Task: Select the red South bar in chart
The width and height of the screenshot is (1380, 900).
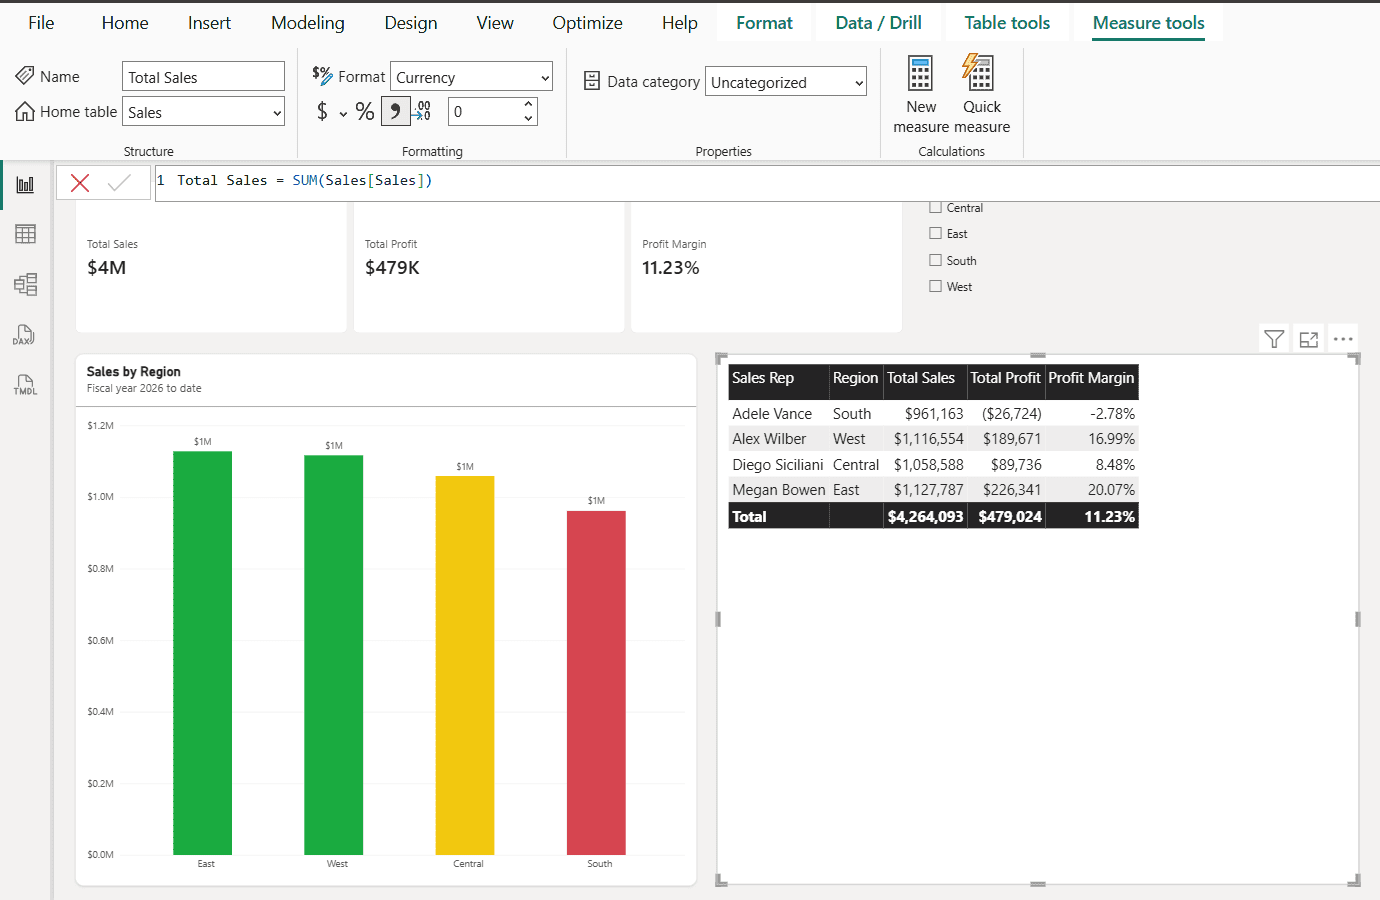Action: [x=596, y=683]
